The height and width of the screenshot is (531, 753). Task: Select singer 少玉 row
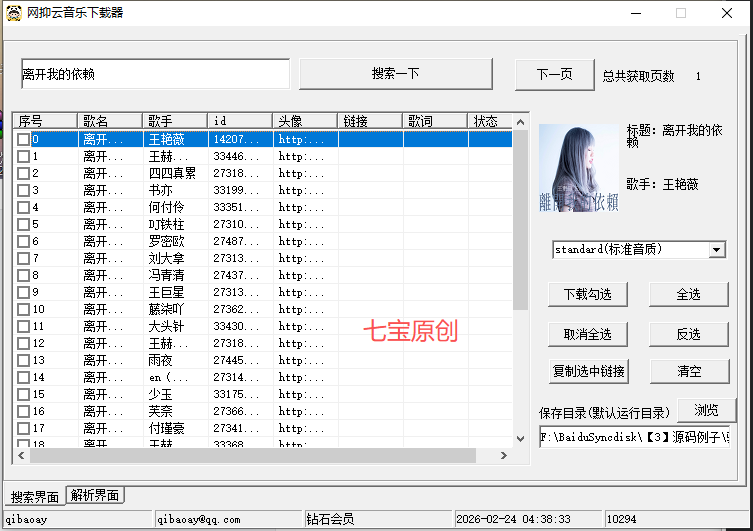pos(160,395)
